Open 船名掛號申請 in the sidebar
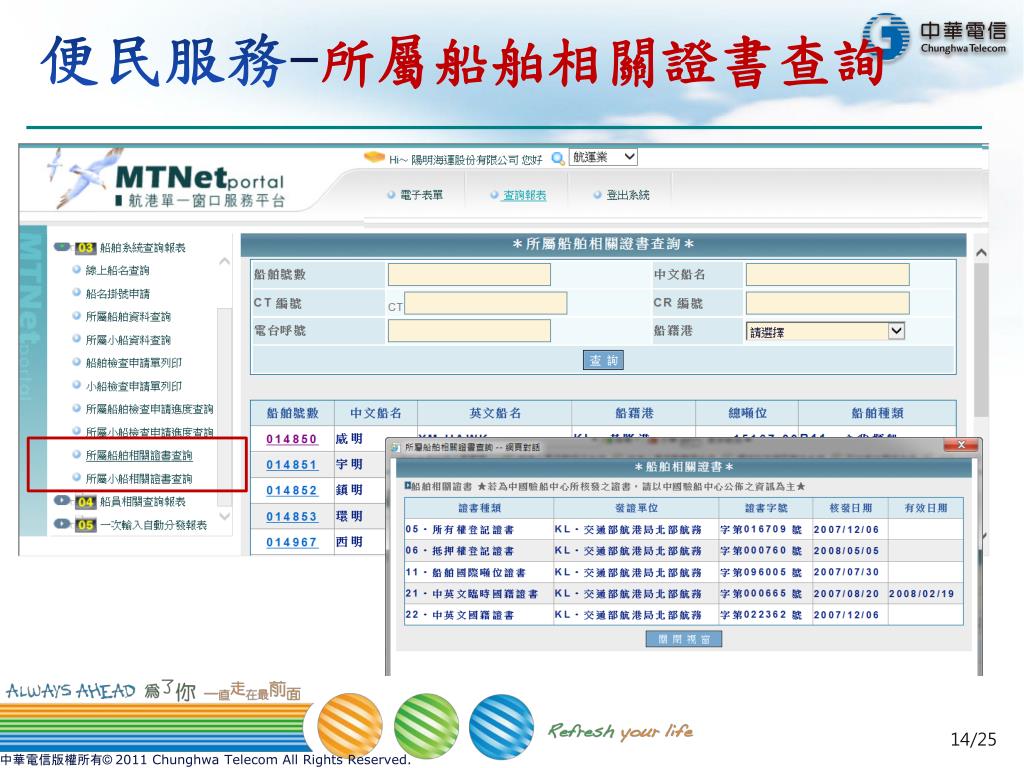 coord(118,293)
